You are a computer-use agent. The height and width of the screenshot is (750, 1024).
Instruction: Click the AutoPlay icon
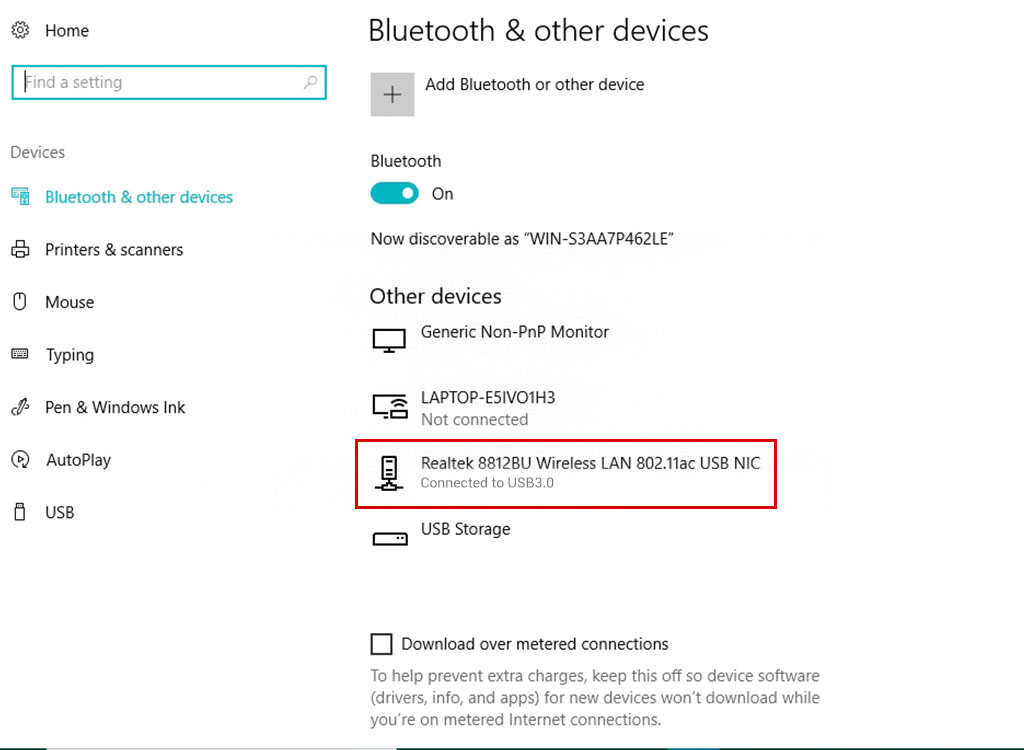(x=20, y=459)
